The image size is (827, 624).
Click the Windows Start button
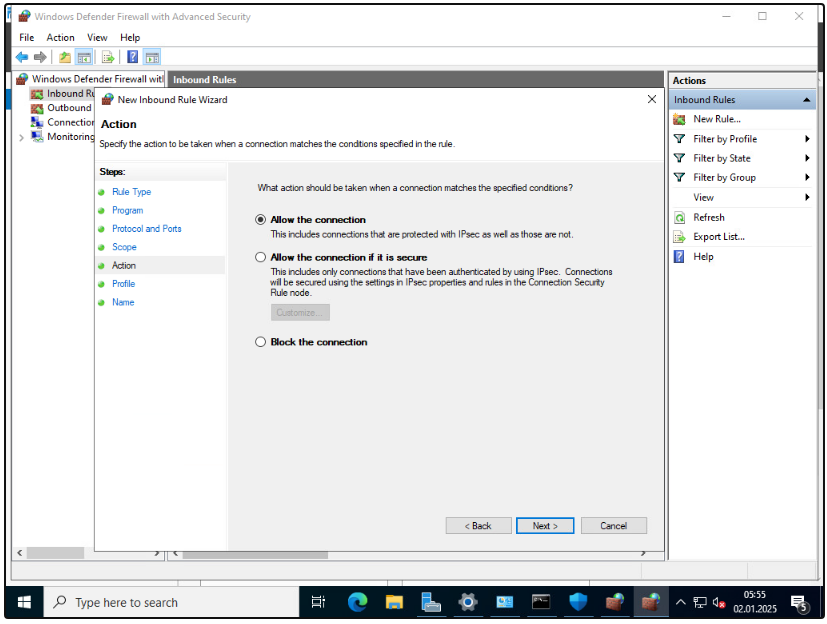tap(24, 602)
